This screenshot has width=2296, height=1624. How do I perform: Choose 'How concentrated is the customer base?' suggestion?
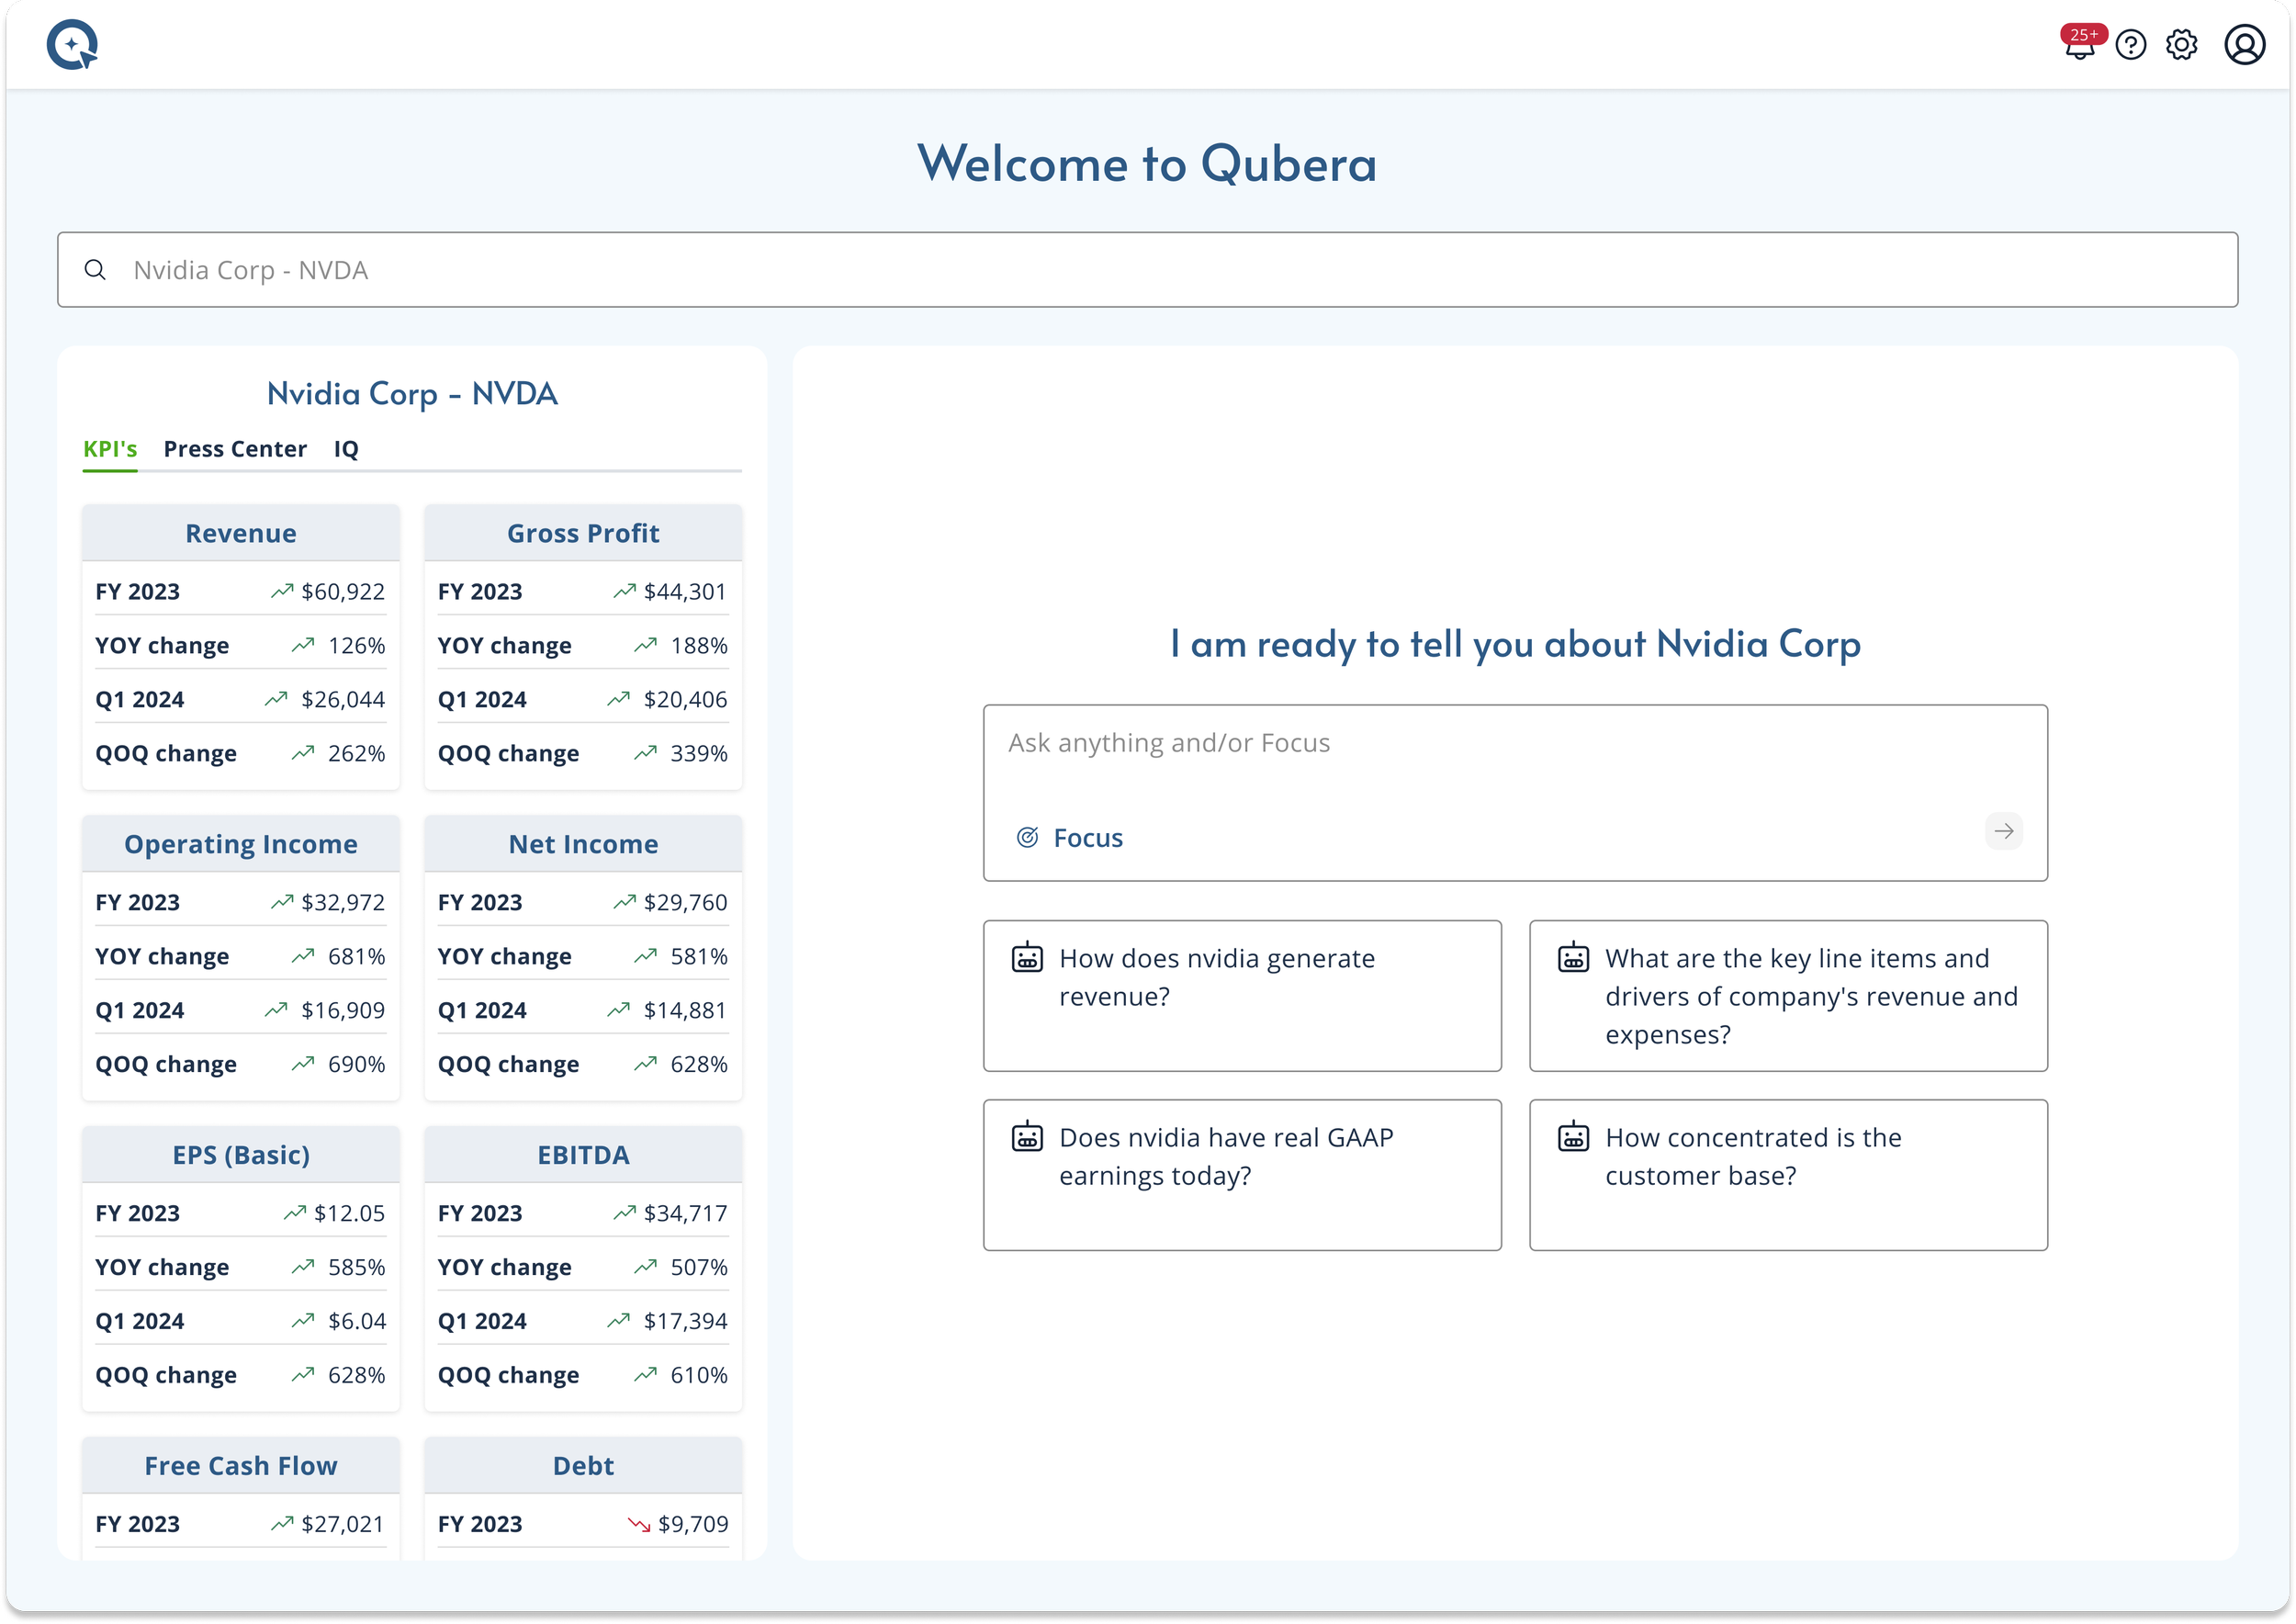click(1788, 1175)
